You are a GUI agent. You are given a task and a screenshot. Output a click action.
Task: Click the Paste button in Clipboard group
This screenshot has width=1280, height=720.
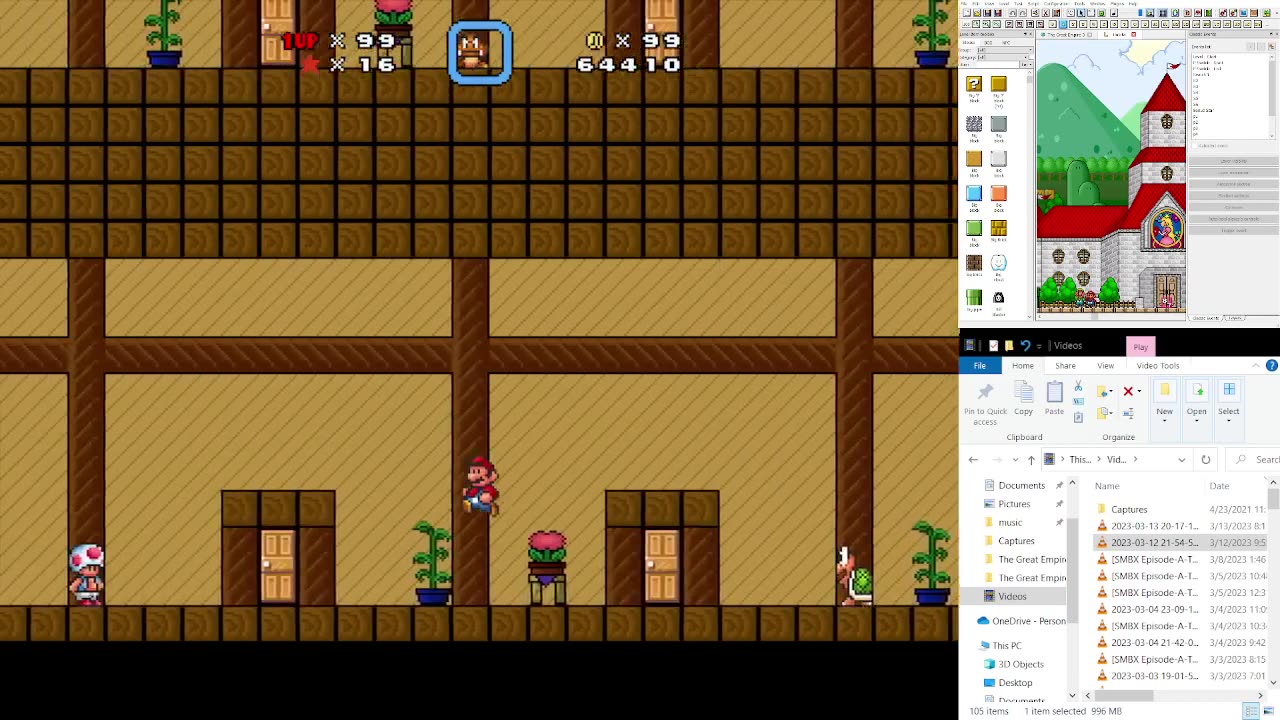point(1054,399)
